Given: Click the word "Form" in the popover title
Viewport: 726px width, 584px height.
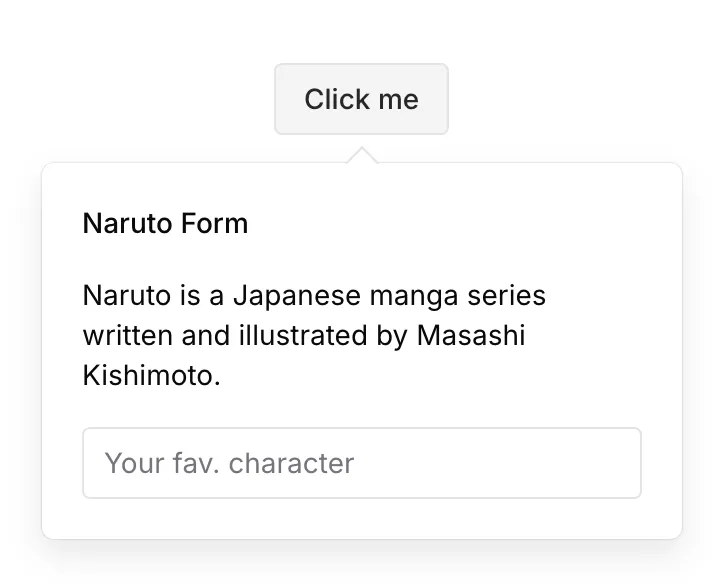Looking at the screenshot, I should (214, 223).
